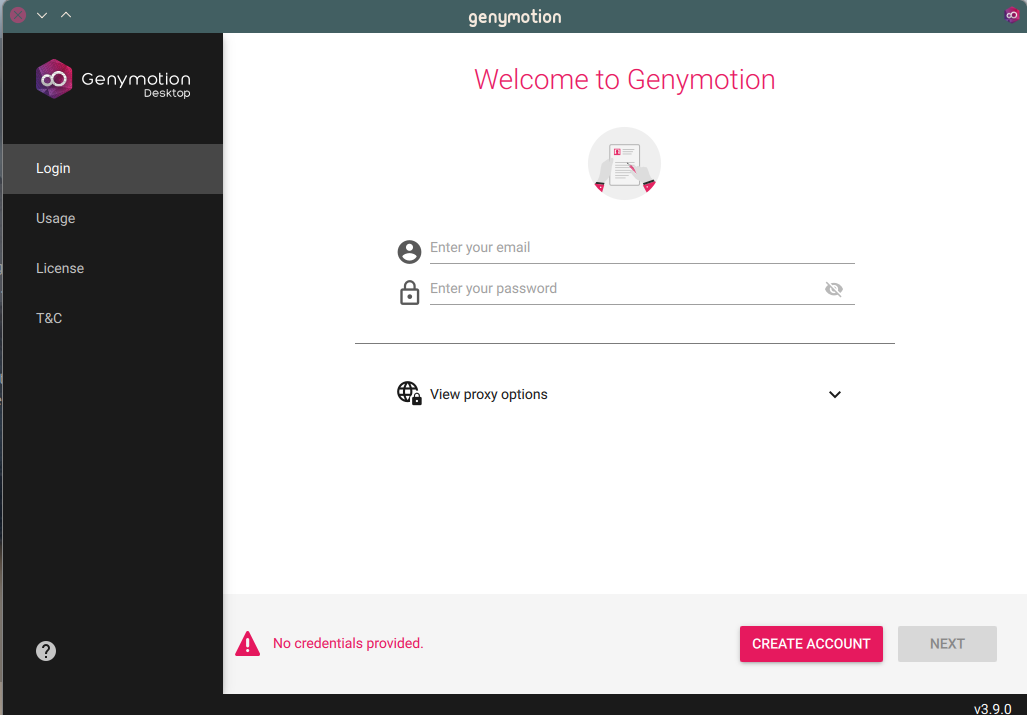Click the NEXT button

947,644
